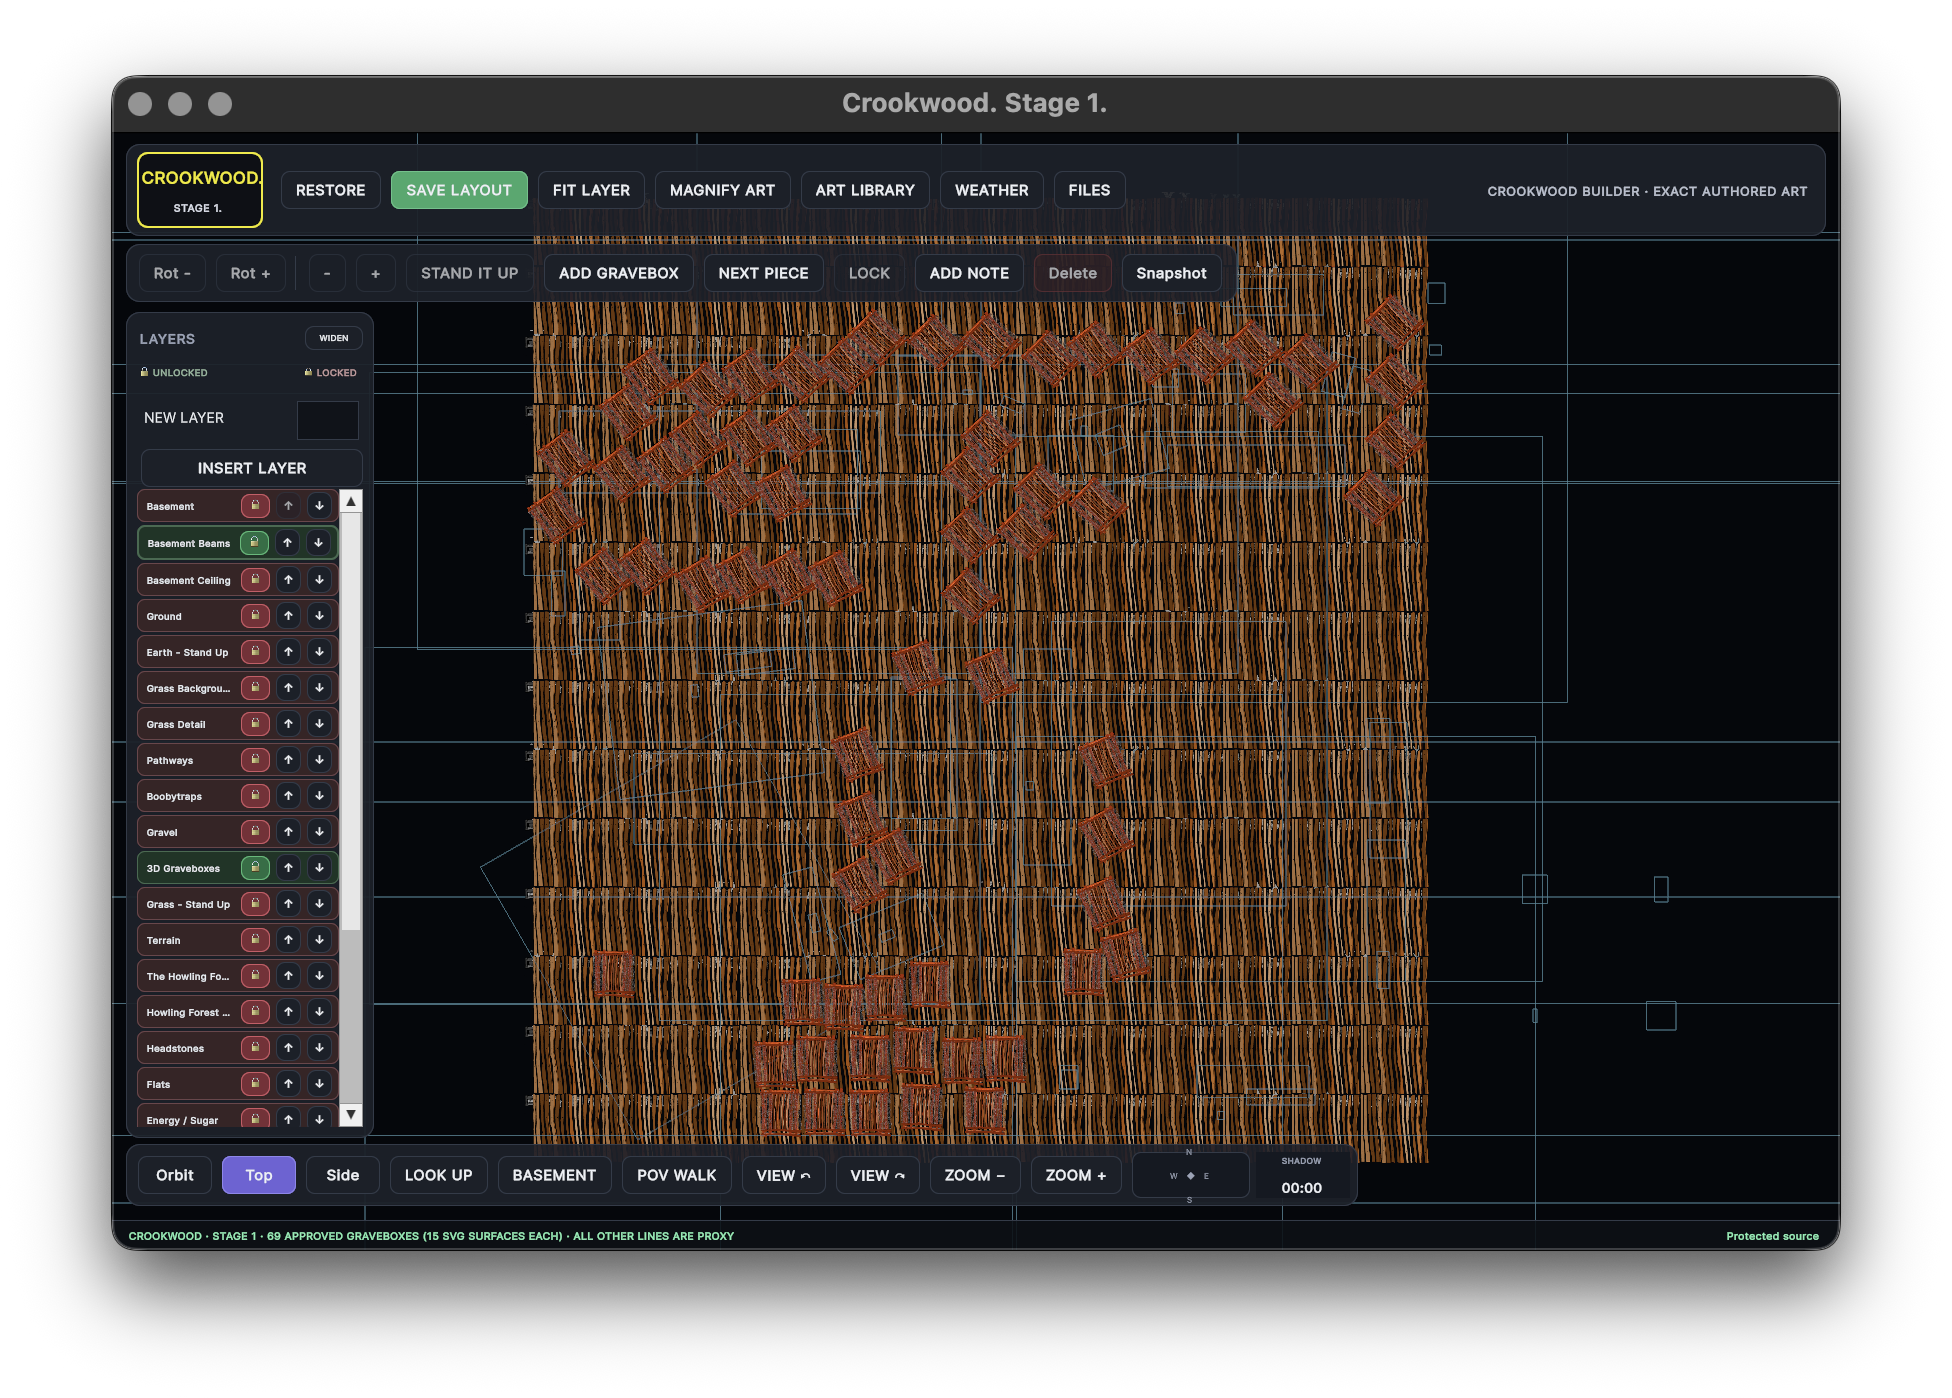
Task: Increase size with the plus button
Action: tap(376, 273)
